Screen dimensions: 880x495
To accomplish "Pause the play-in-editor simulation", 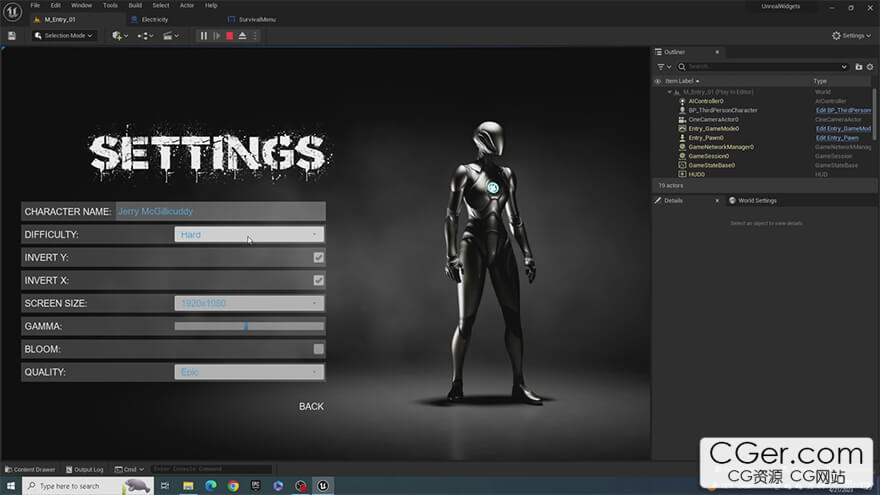I will [204, 36].
